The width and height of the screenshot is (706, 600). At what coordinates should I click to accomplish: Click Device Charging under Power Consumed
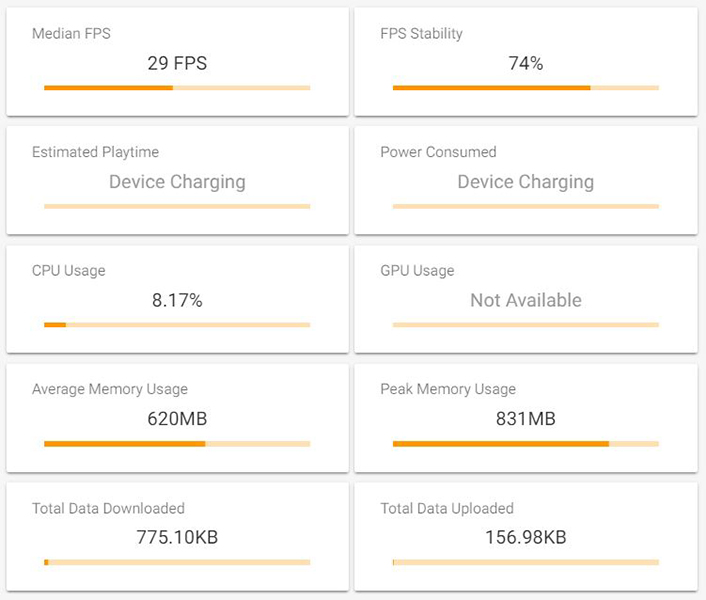tap(526, 182)
